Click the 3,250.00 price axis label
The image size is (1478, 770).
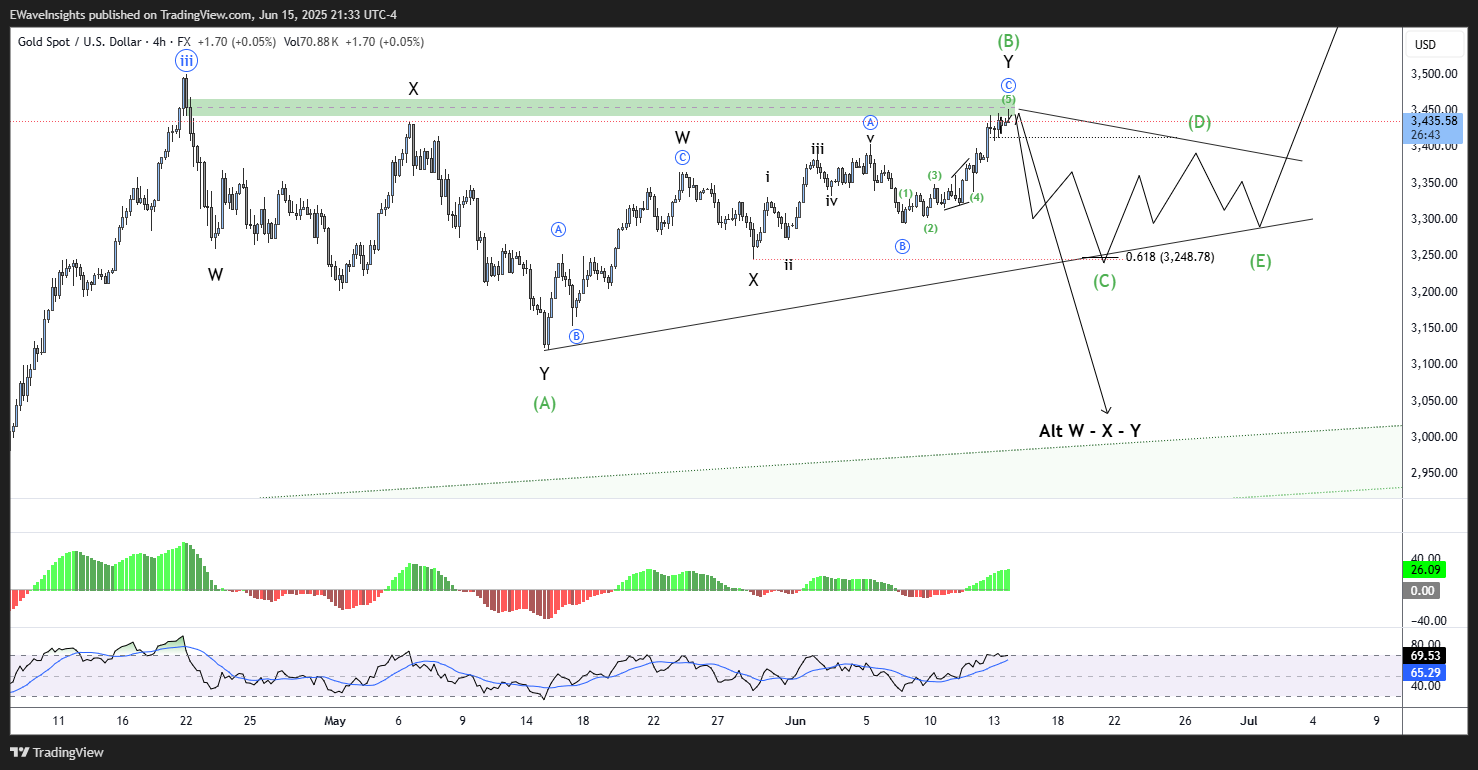(x=1432, y=255)
